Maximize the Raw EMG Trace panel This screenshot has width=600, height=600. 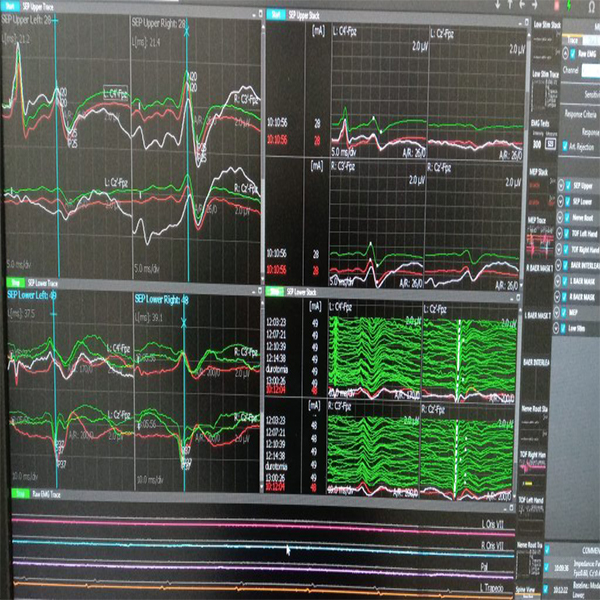pyautogui.click(x=511, y=508)
